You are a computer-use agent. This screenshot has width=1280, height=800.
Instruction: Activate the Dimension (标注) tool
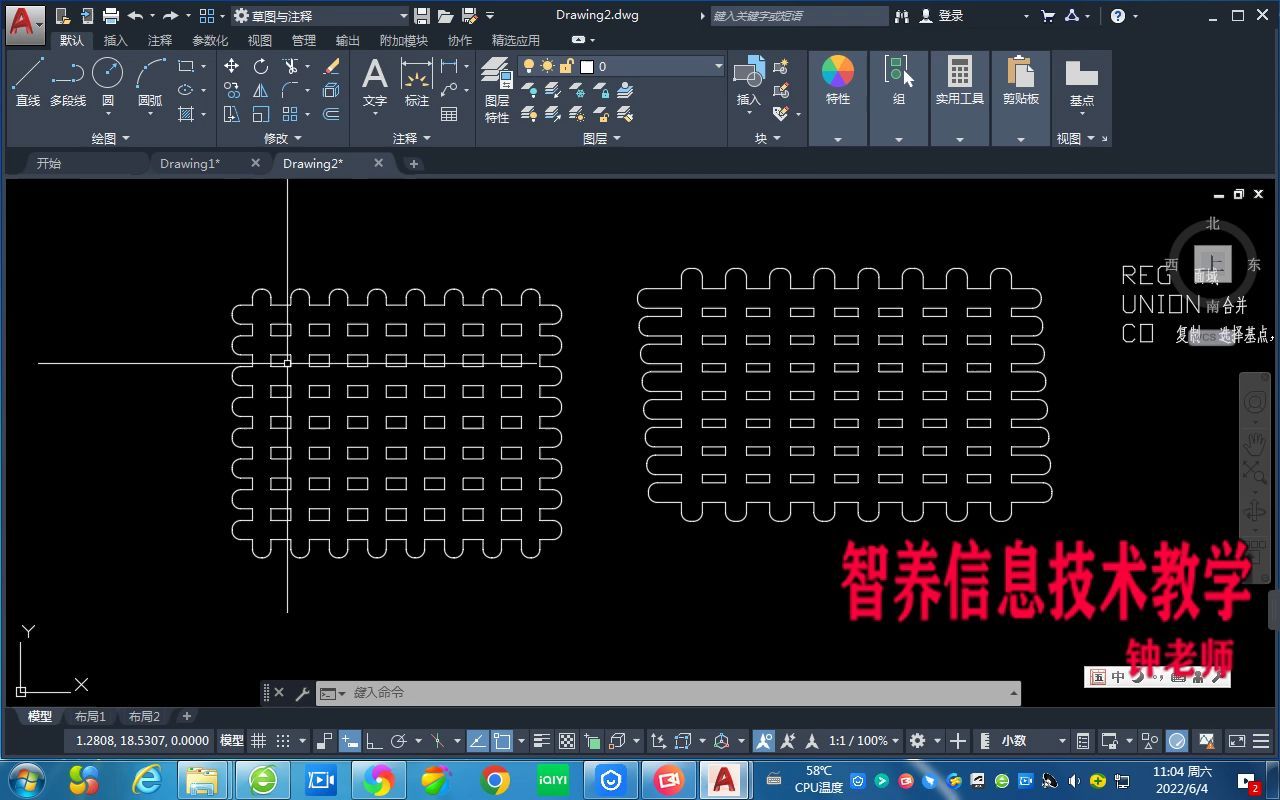pos(416,80)
